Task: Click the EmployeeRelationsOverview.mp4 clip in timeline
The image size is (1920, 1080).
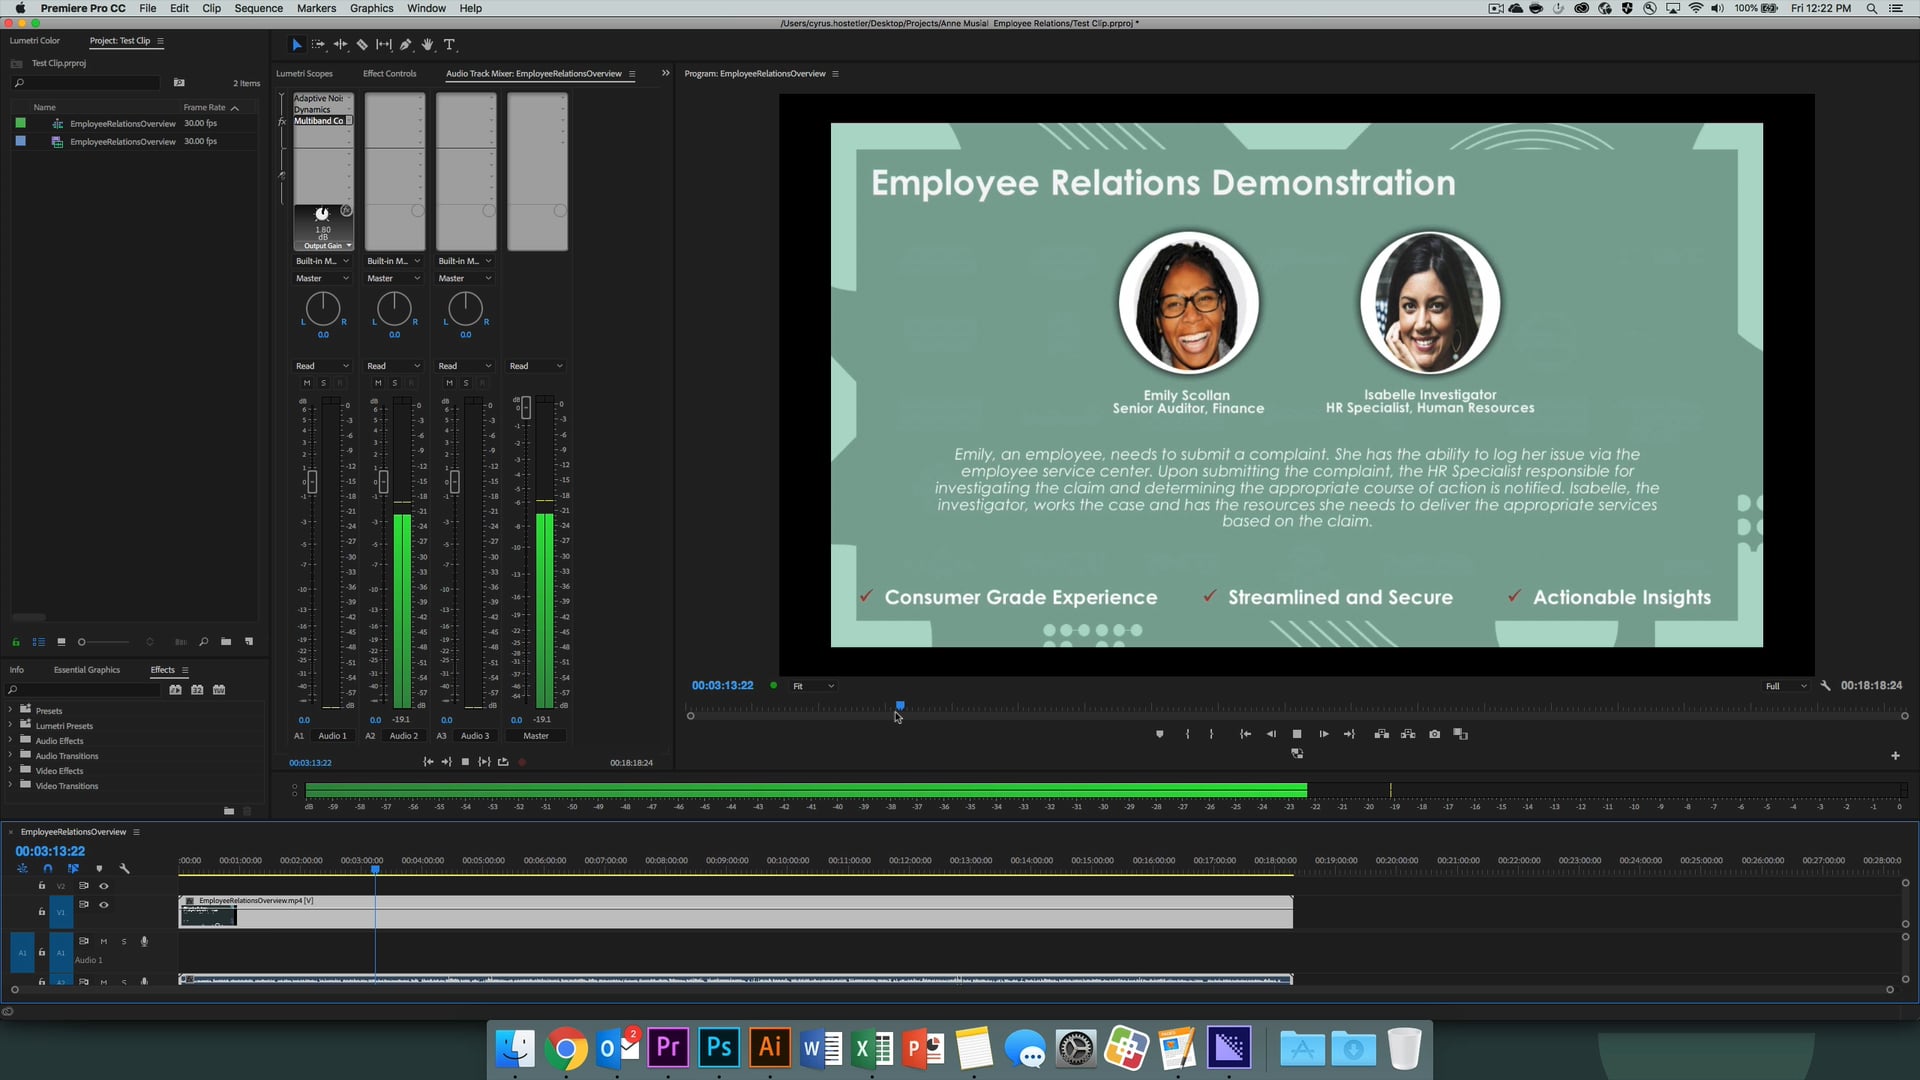Action: tap(700, 913)
